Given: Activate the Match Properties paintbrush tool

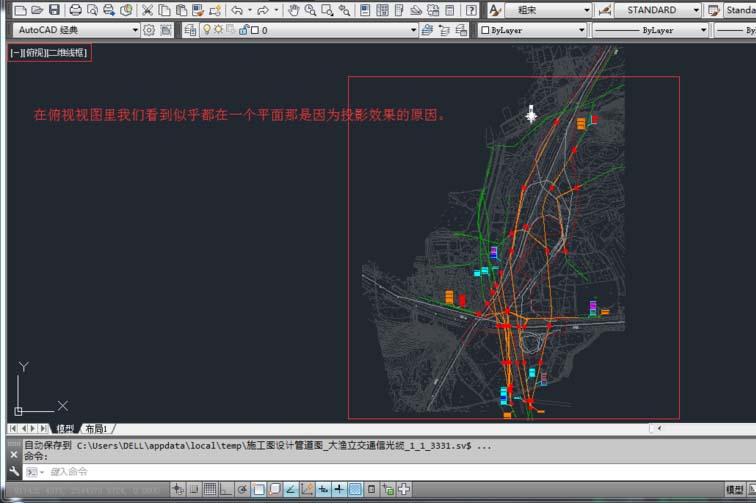Looking at the screenshot, I should click(198, 10).
